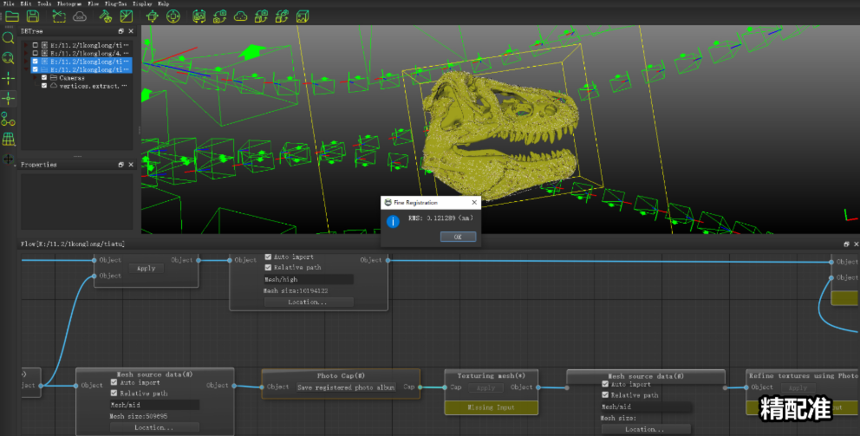Open project with the folder toolbar icon
Screen dimensions: 860x436
(12, 16)
